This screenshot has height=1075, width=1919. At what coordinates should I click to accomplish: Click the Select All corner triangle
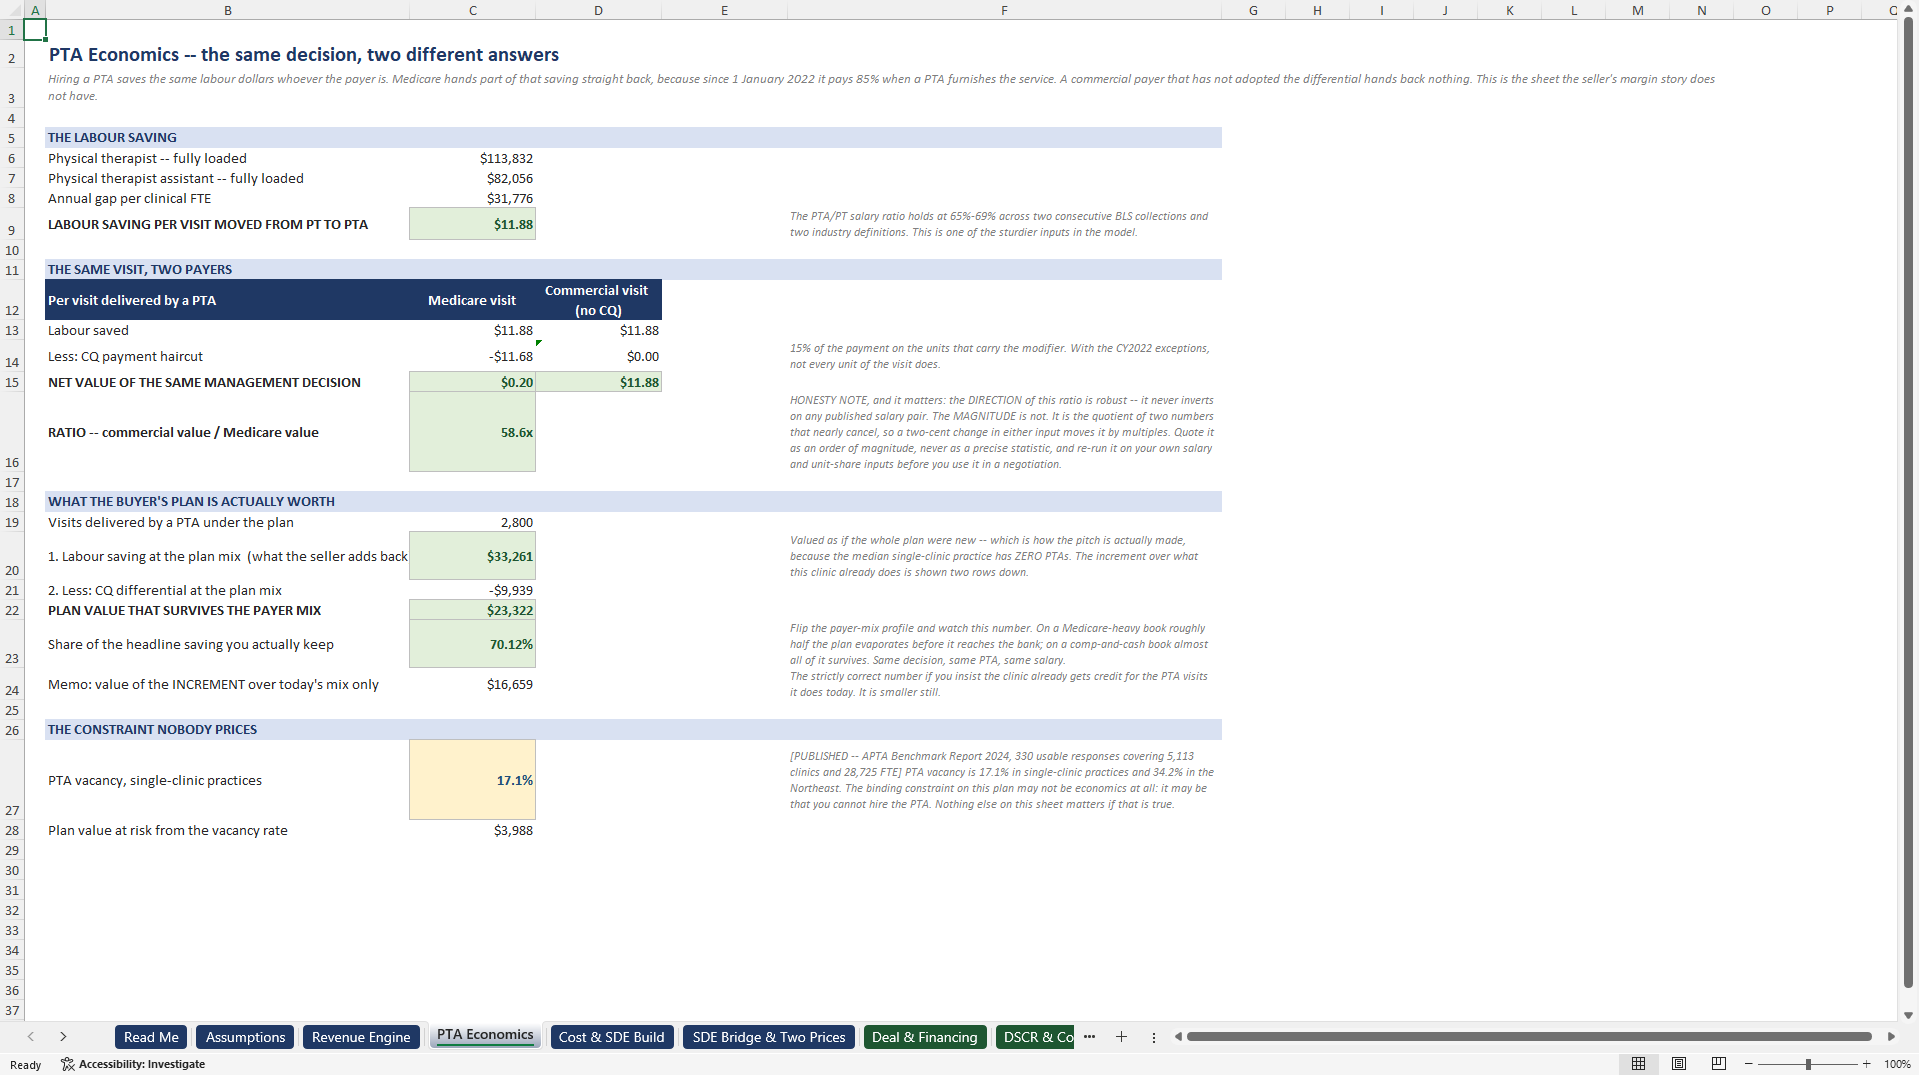[x=12, y=10]
